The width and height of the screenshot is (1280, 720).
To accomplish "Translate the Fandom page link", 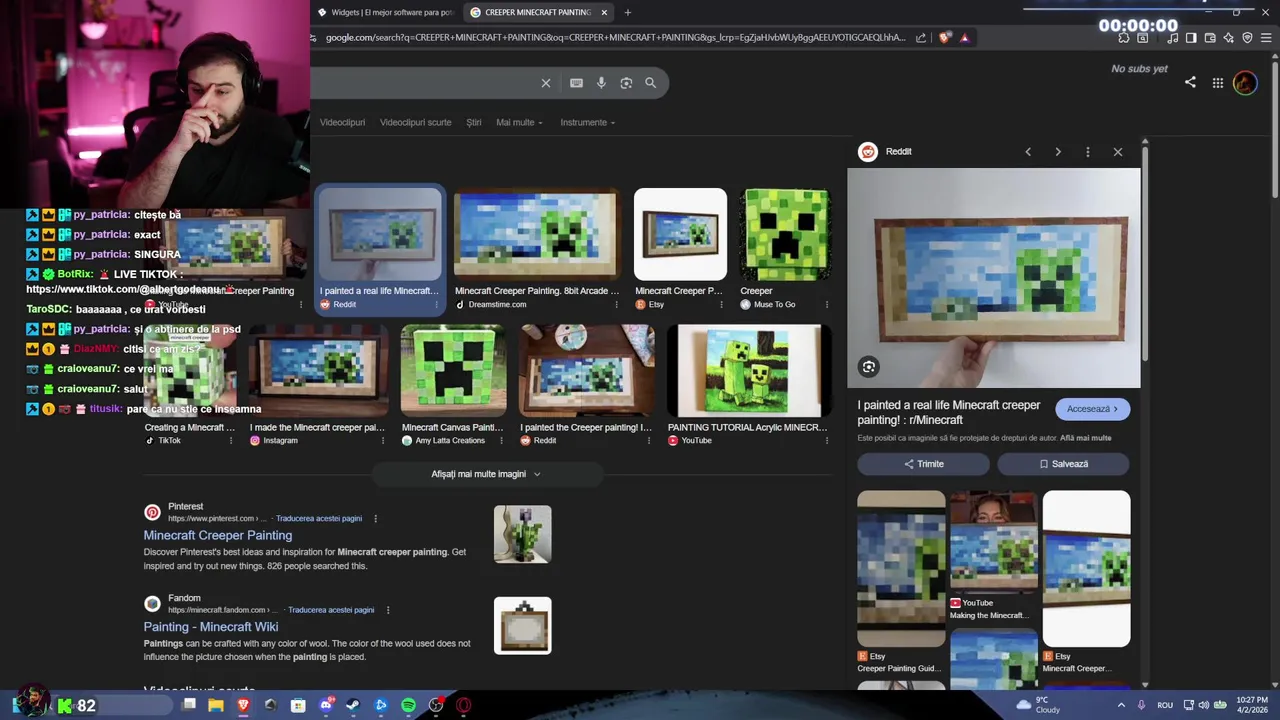I will coord(331,610).
